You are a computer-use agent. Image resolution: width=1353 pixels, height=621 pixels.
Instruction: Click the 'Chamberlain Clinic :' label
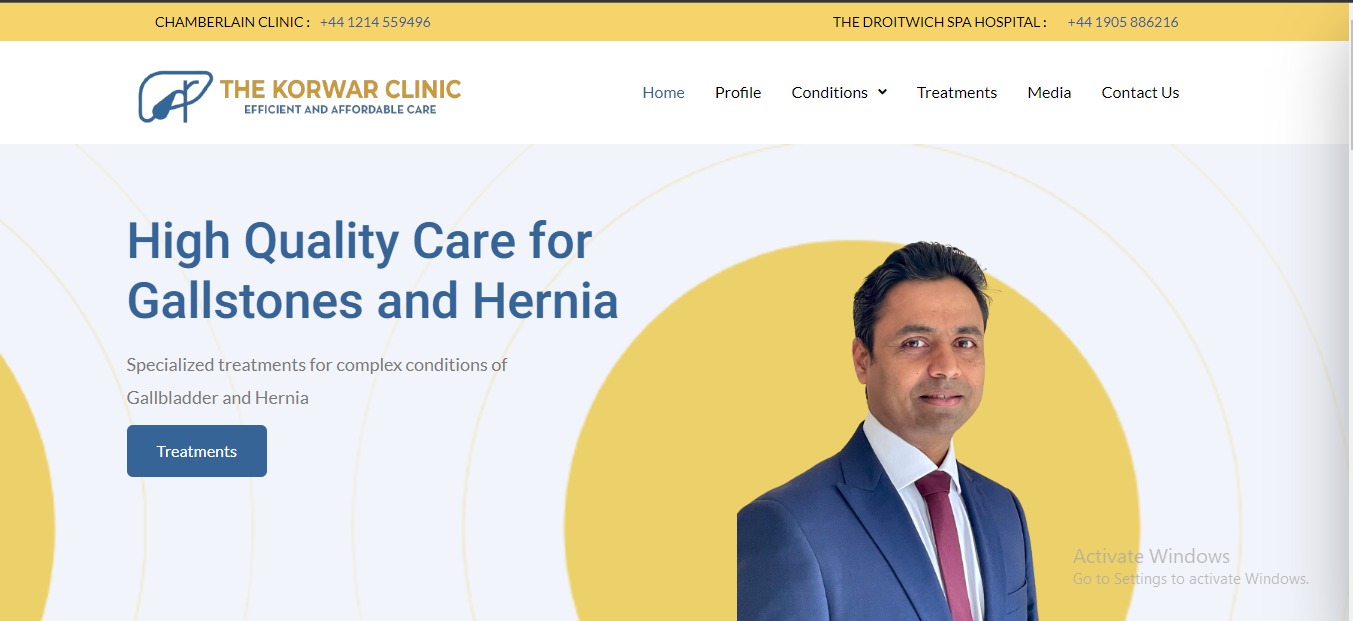coord(232,22)
